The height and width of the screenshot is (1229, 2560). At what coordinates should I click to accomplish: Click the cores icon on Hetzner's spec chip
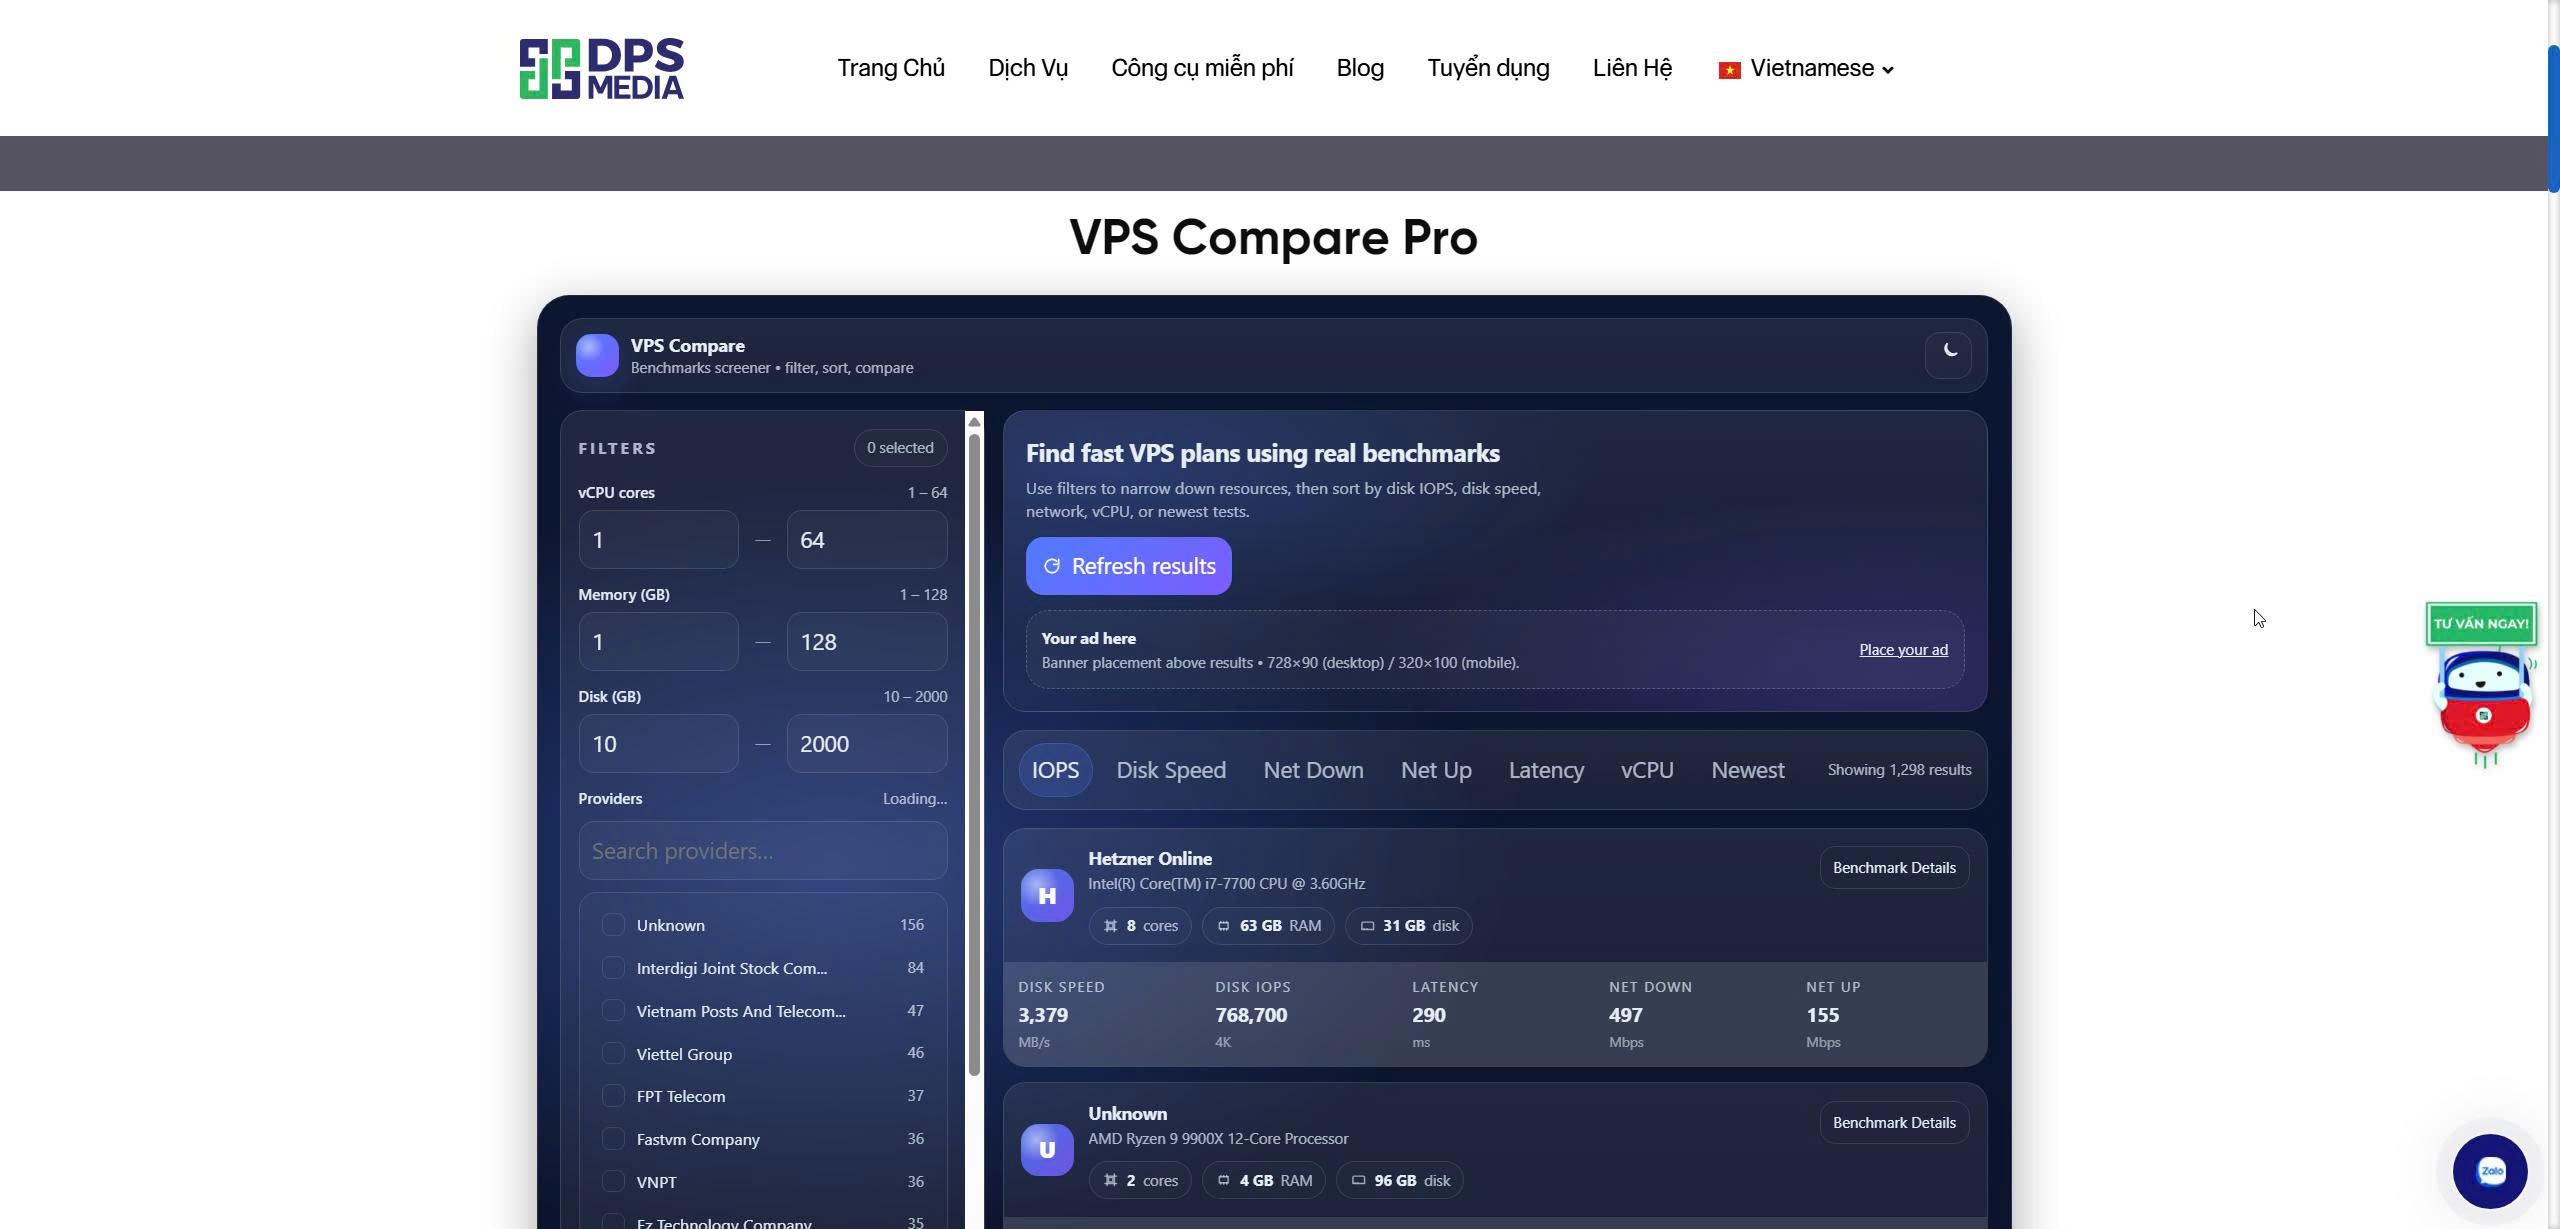pyautogui.click(x=1110, y=925)
